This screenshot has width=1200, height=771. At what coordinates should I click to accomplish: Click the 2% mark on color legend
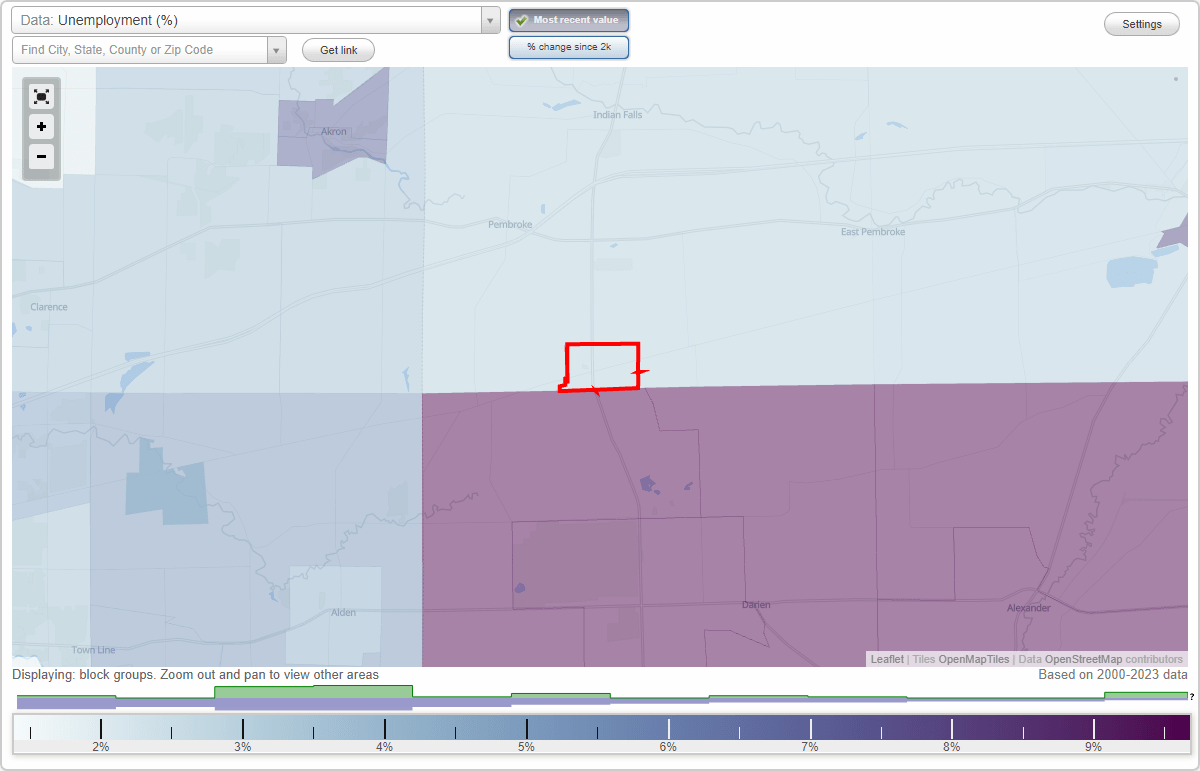(101, 747)
